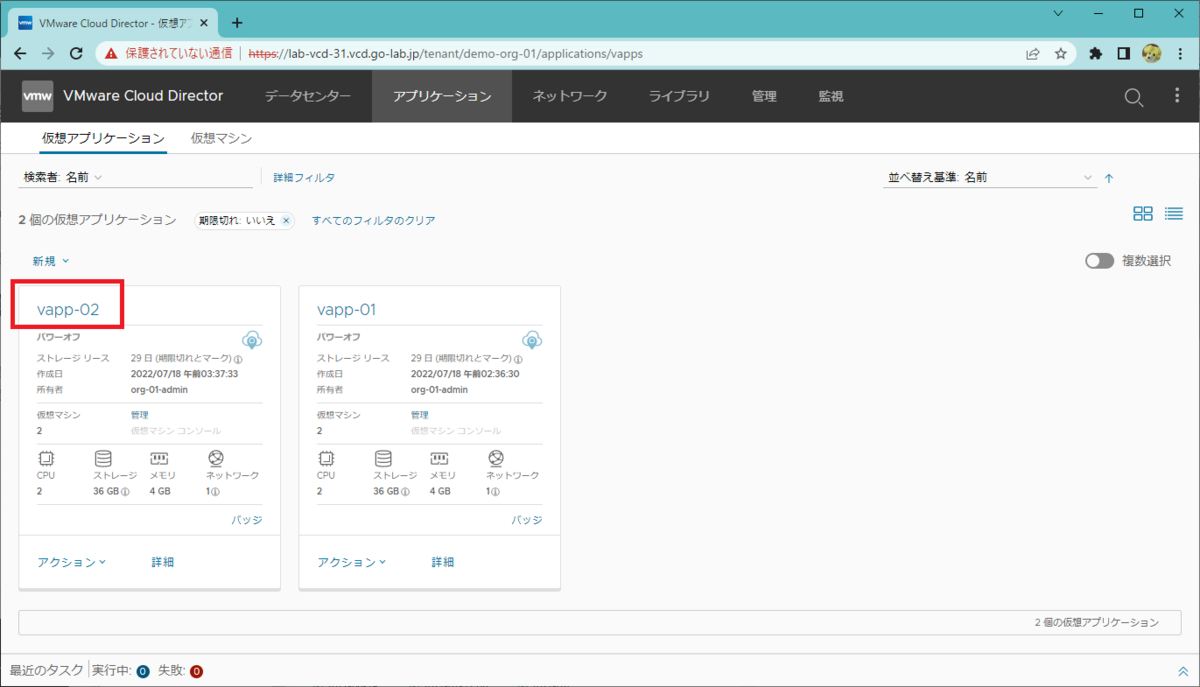Click memory icon on vapp-02 card
Image resolution: width=1200 pixels, height=687 pixels.
point(158,458)
